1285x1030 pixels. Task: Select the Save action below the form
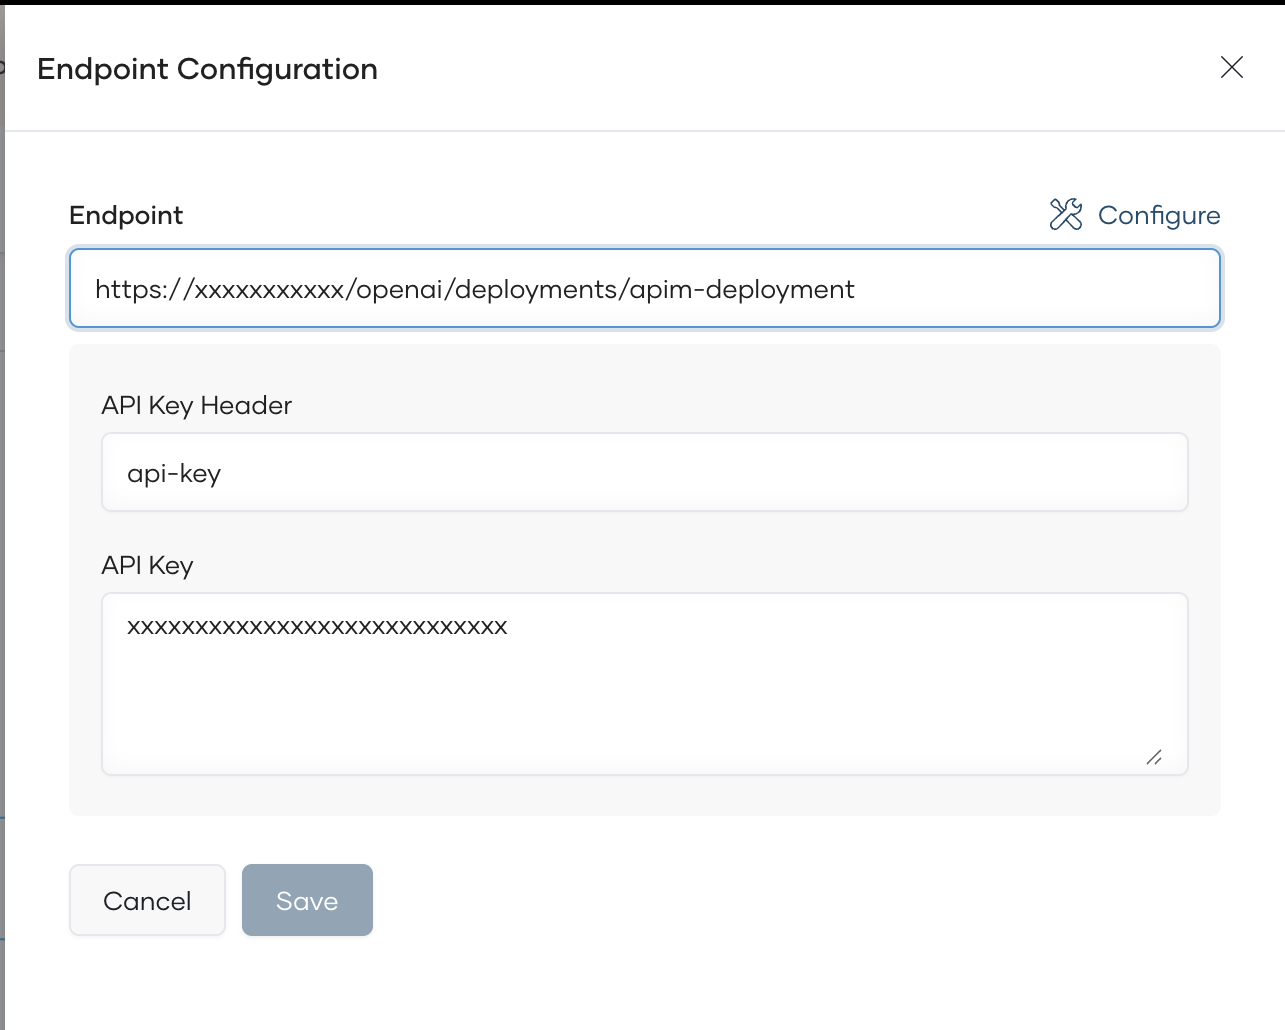(x=307, y=900)
